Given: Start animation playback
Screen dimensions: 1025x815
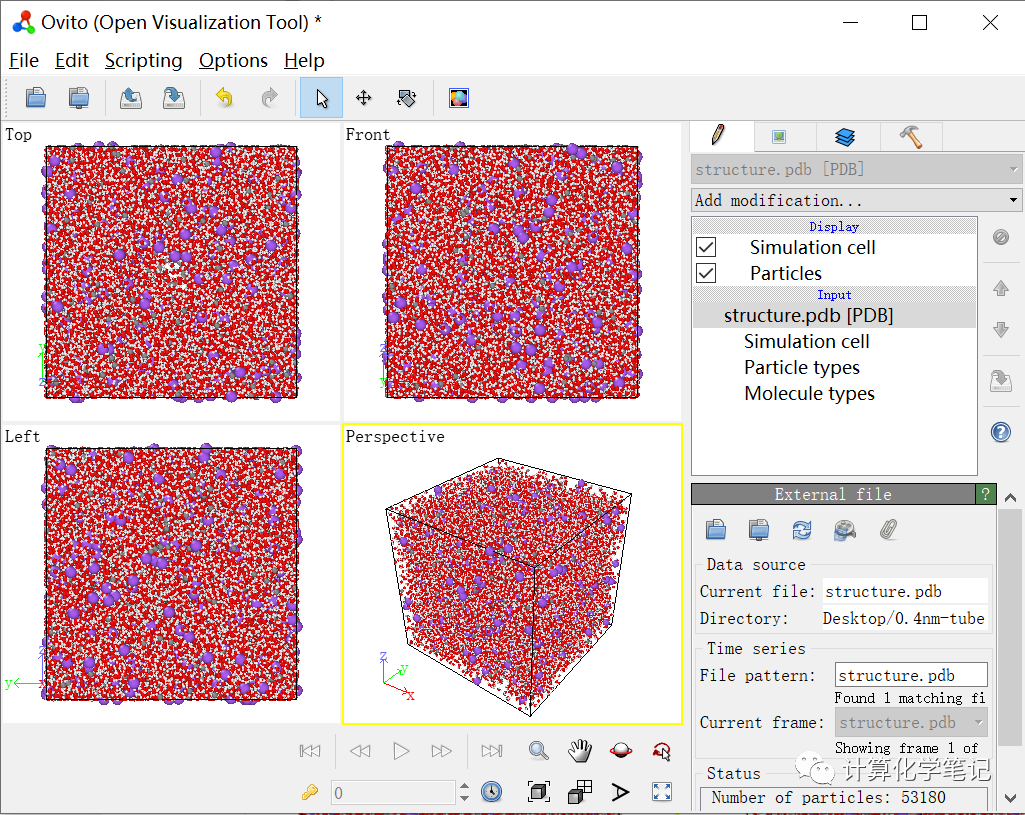Looking at the screenshot, I should (401, 751).
